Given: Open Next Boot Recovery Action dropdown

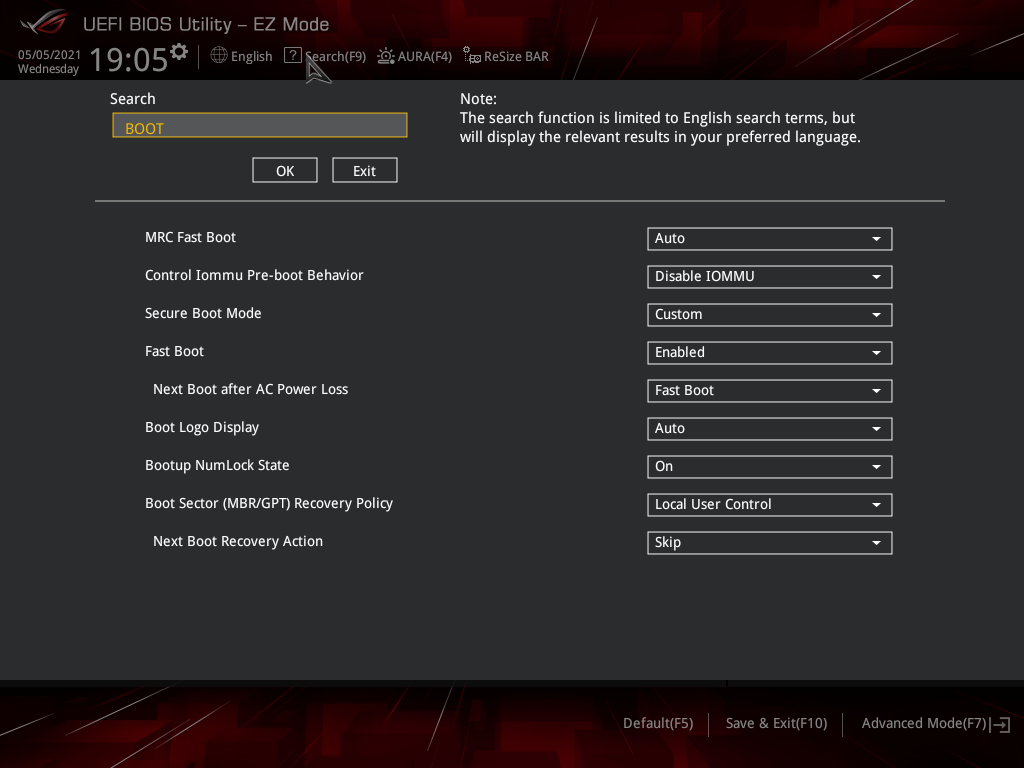Looking at the screenshot, I should (769, 542).
